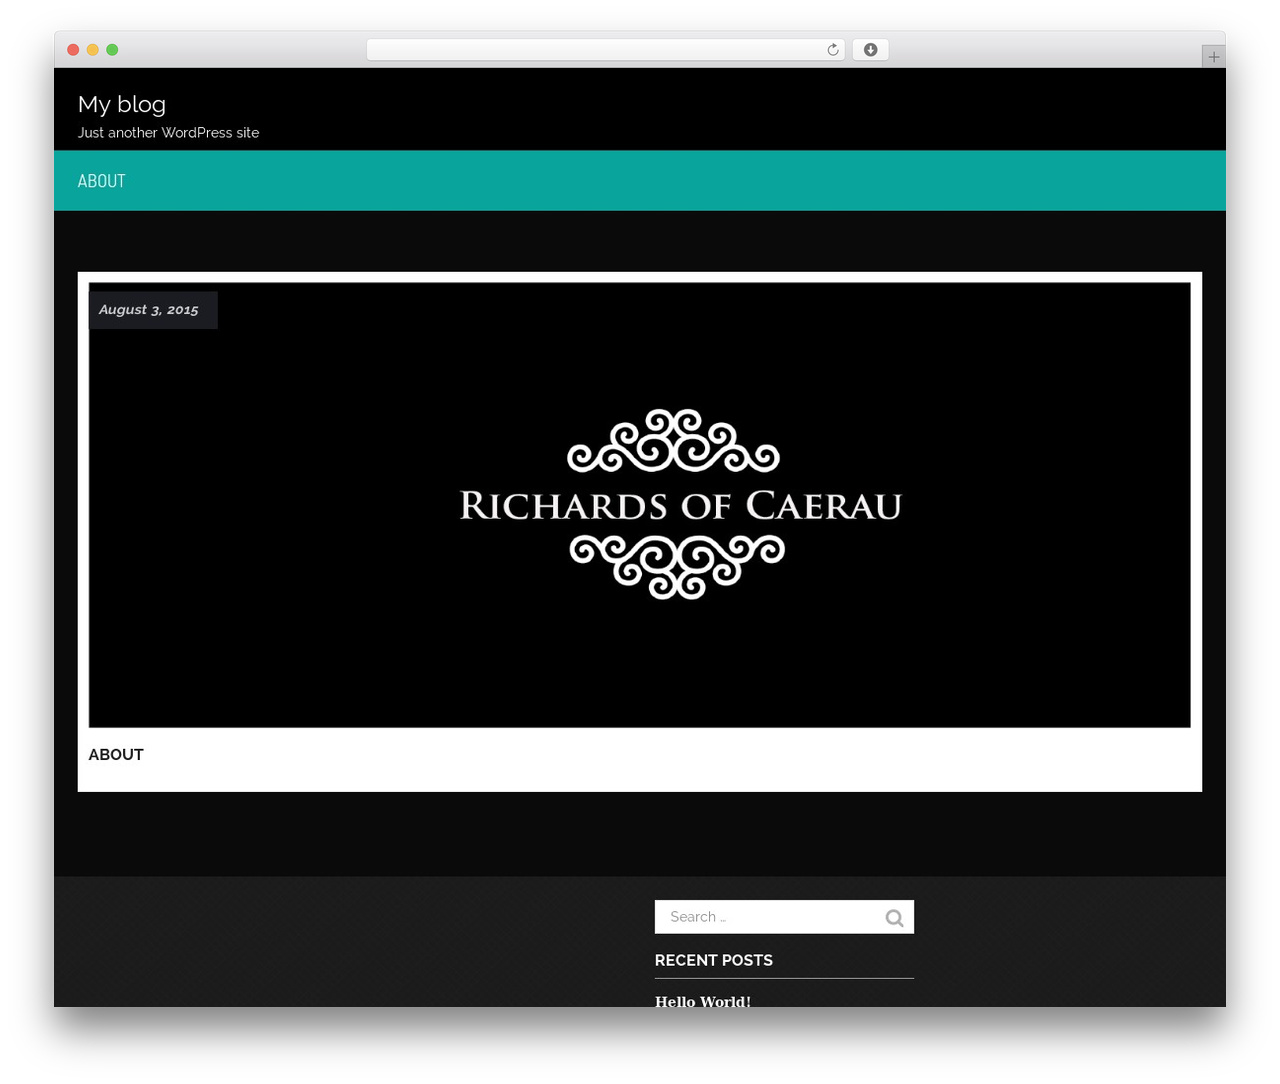Open the ABOUT post title link
This screenshot has width=1280, height=1084.
tap(116, 755)
